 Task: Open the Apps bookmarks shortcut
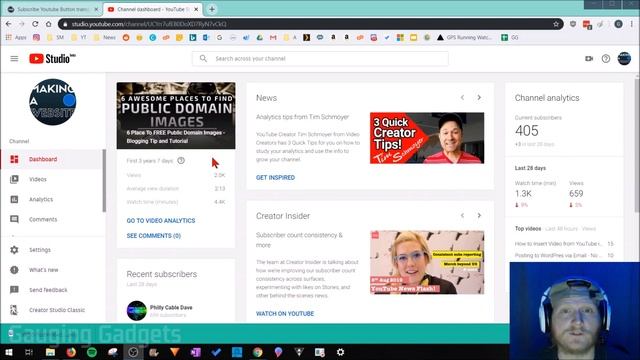click(x=16, y=38)
